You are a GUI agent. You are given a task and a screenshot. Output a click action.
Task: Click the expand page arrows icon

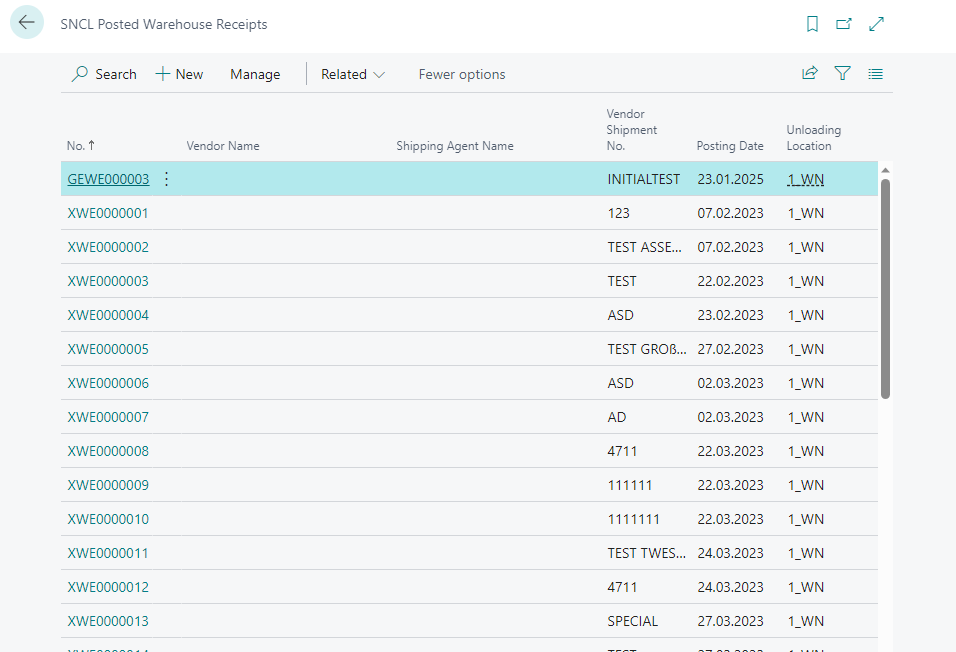pyautogui.click(x=877, y=24)
